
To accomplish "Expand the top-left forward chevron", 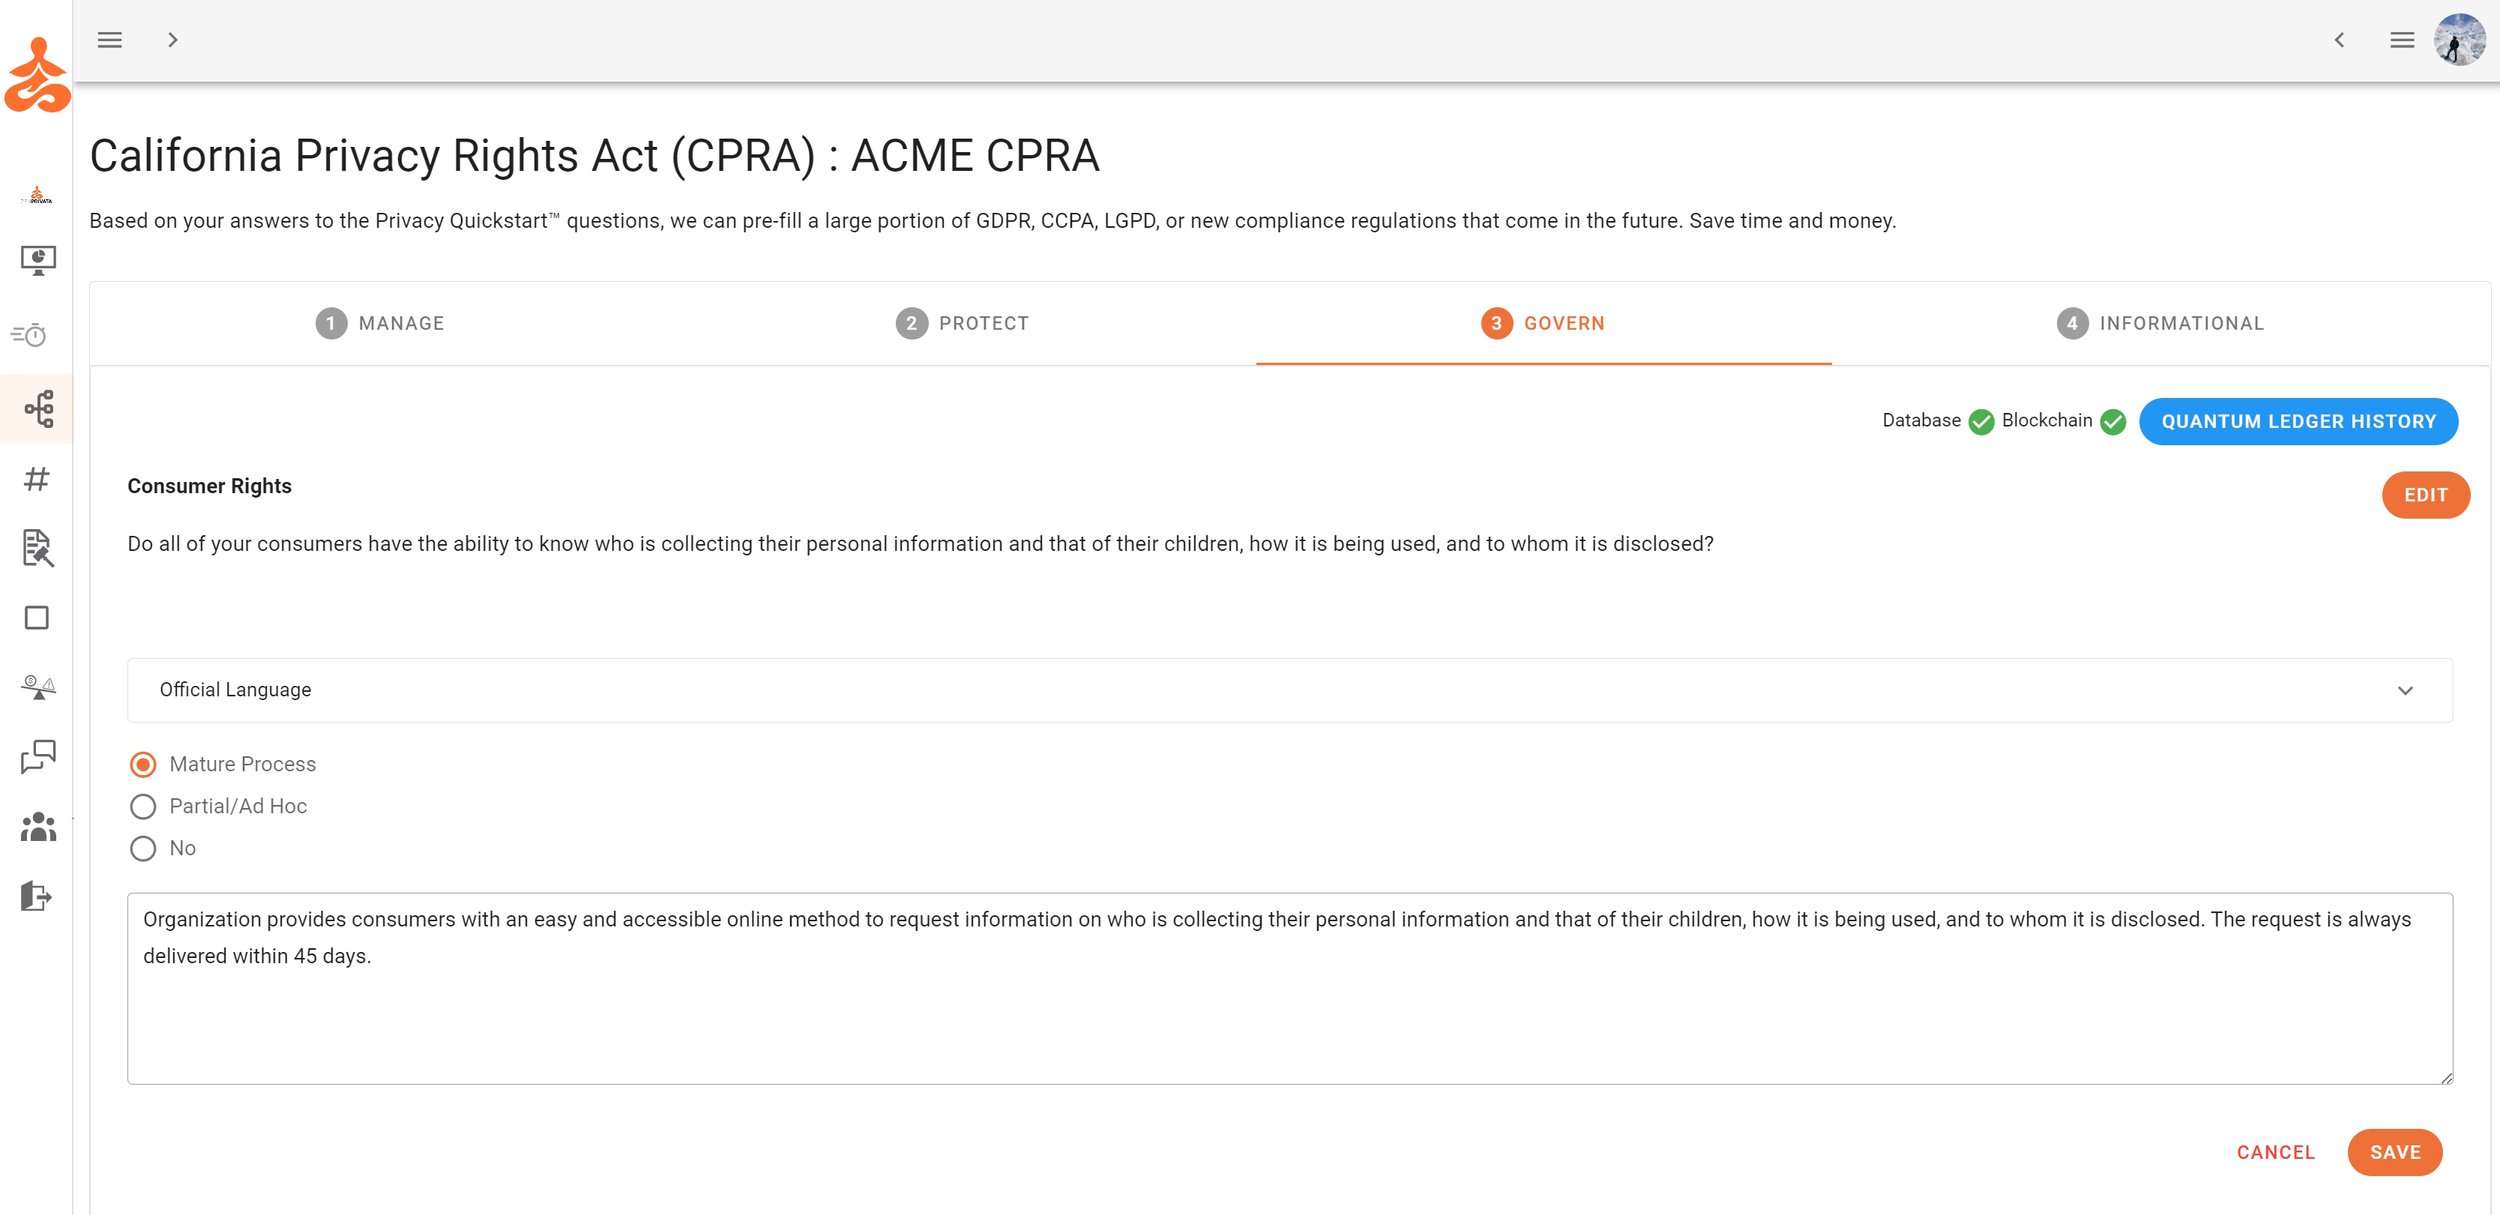I will [173, 40].
